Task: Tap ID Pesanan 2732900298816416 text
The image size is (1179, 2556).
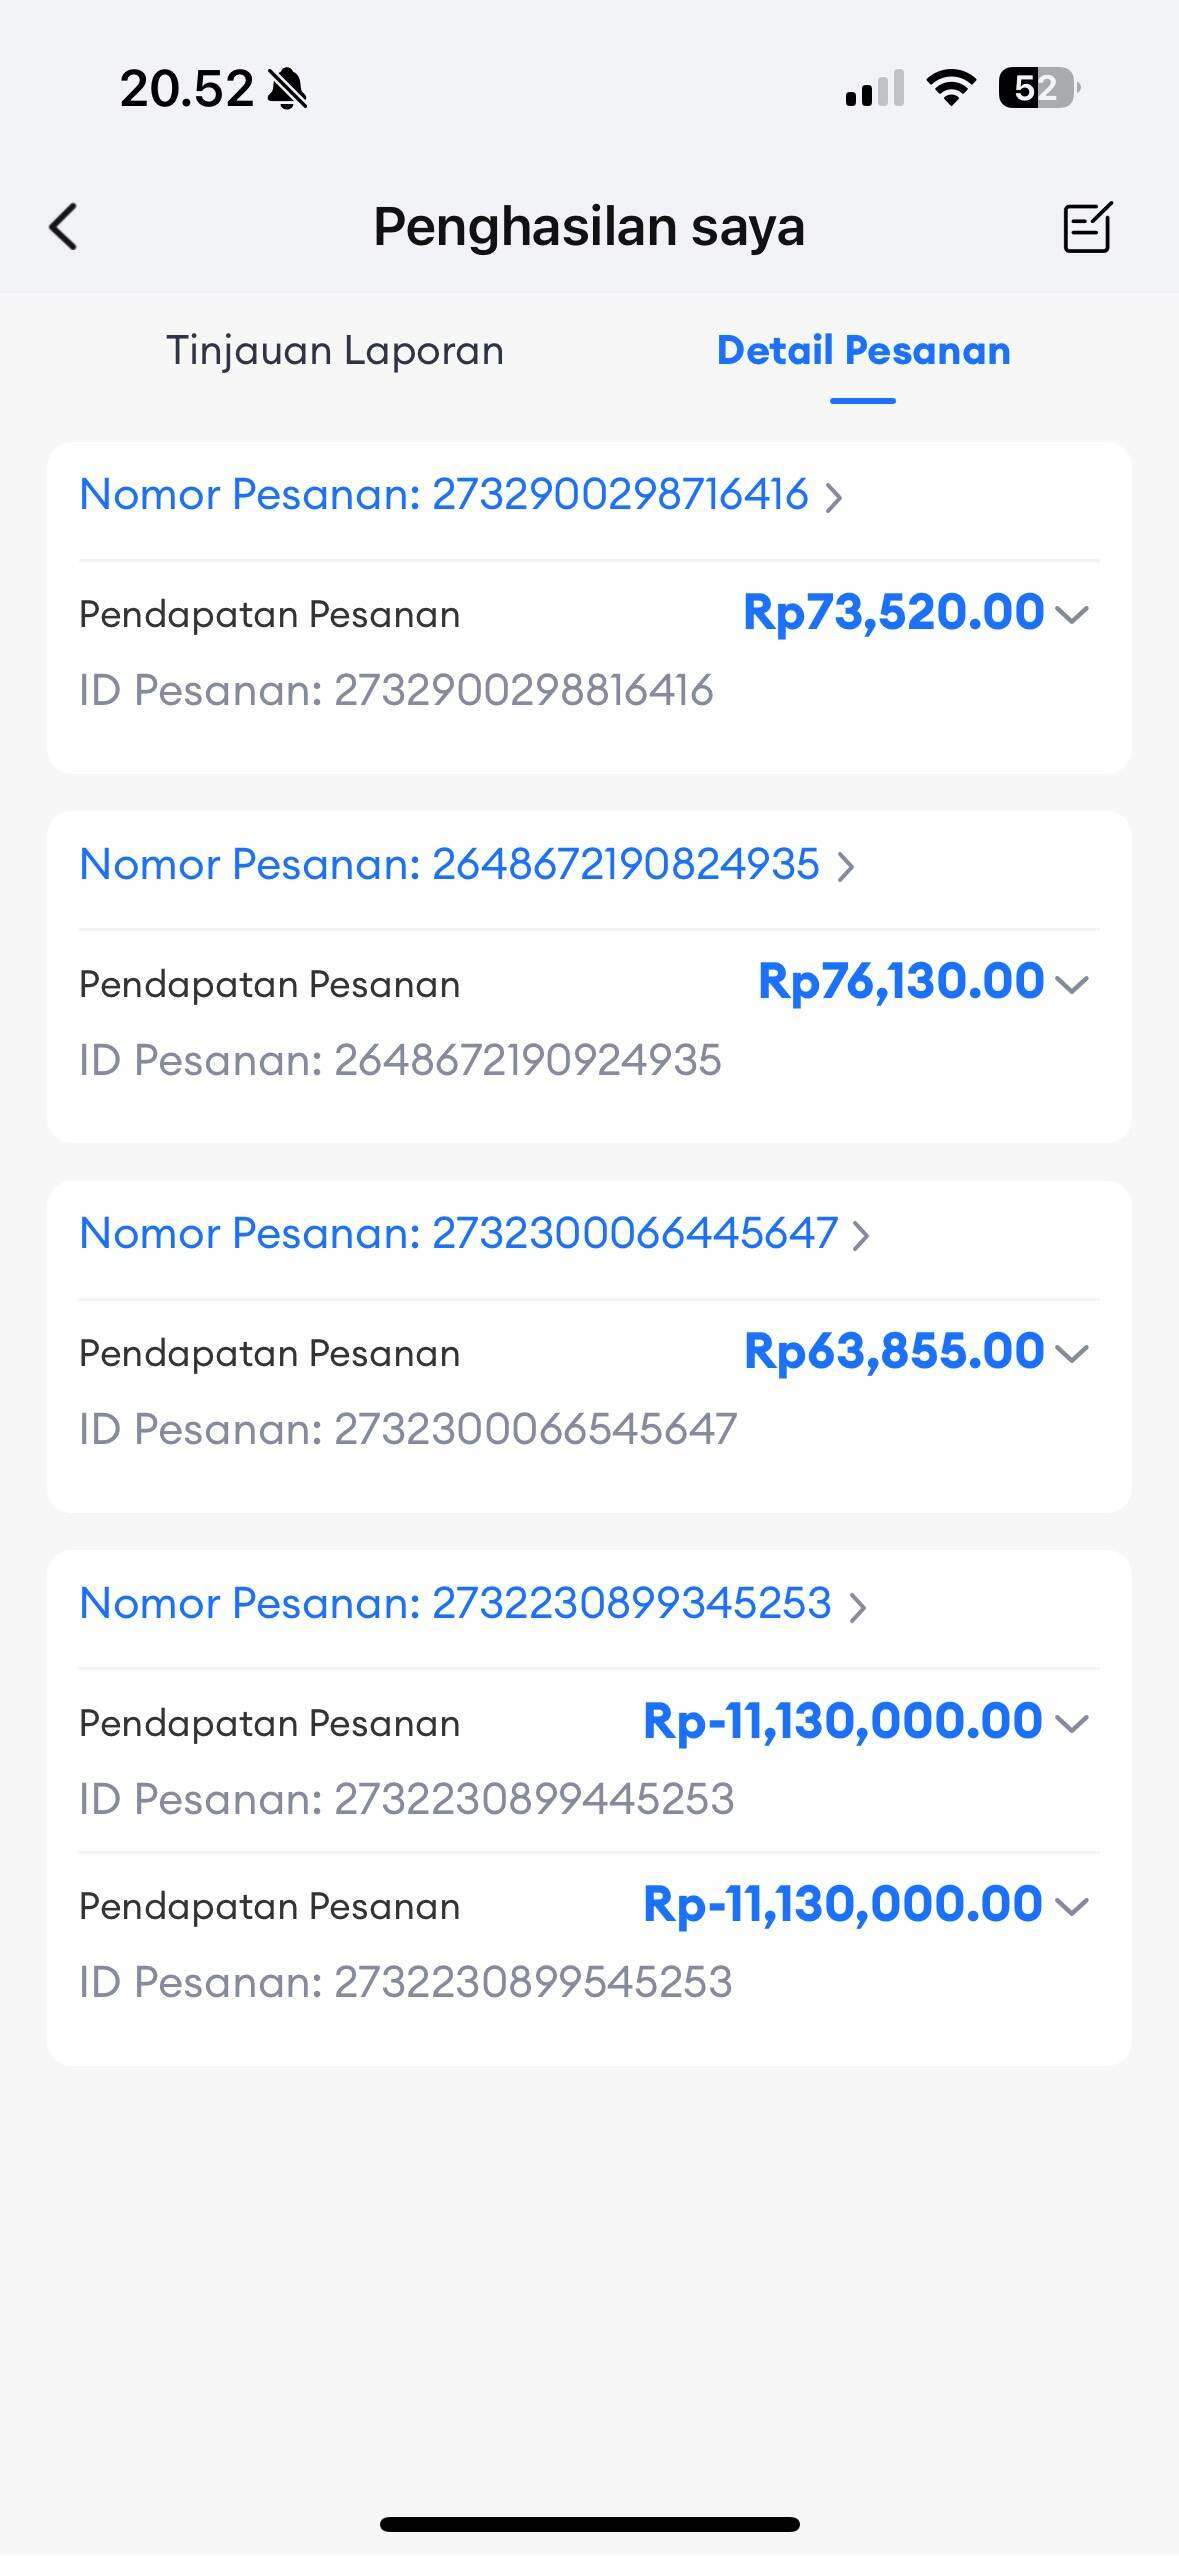Action: [x=396, y=691]
